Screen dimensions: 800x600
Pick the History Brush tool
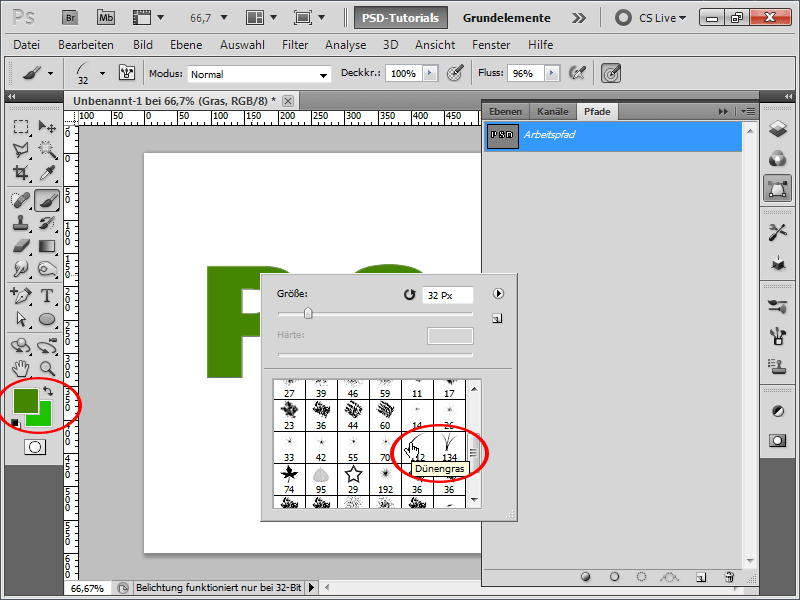(x=47, y=223)
